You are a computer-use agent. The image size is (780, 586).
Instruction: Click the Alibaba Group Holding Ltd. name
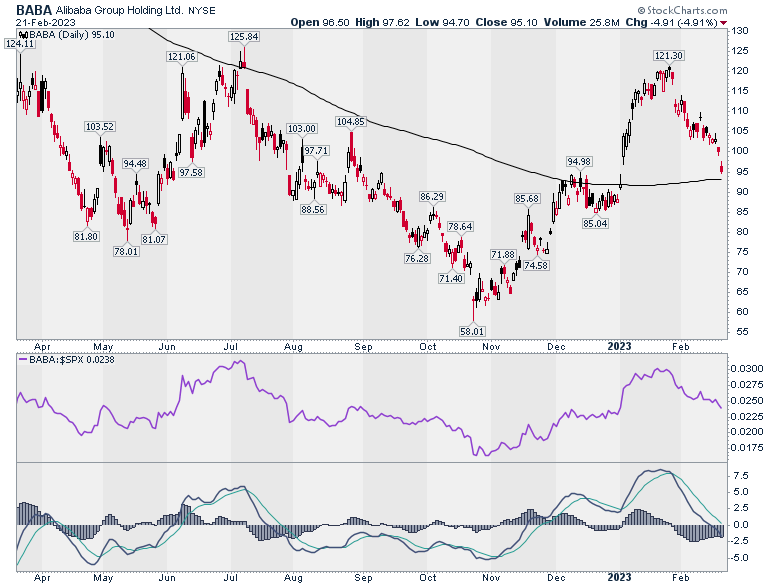[119, 10]
